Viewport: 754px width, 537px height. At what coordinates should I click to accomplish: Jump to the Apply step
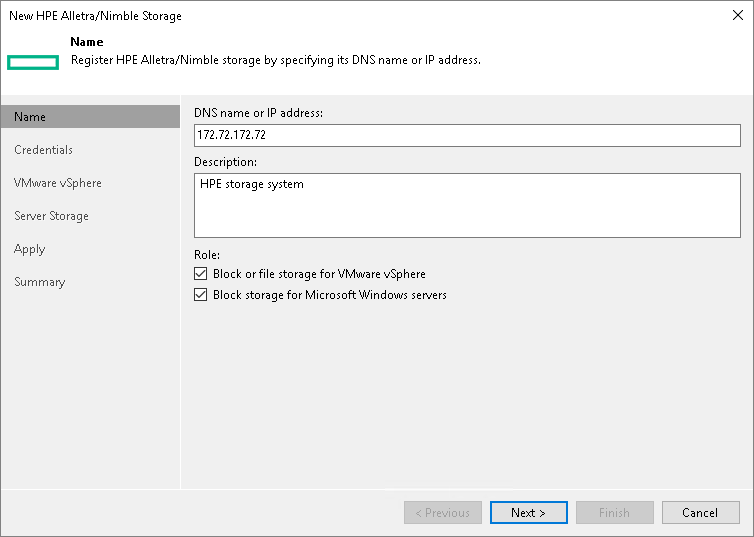coord(29,250)
